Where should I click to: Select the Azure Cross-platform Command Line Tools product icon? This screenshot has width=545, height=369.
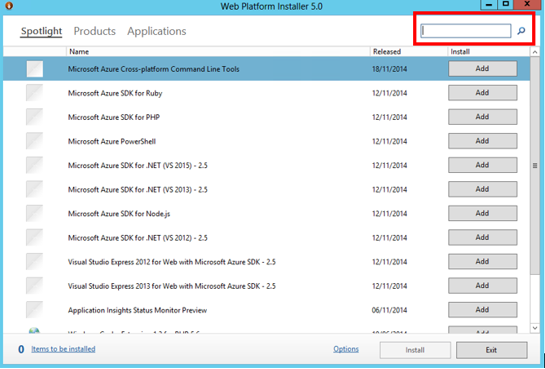(35, 69)
